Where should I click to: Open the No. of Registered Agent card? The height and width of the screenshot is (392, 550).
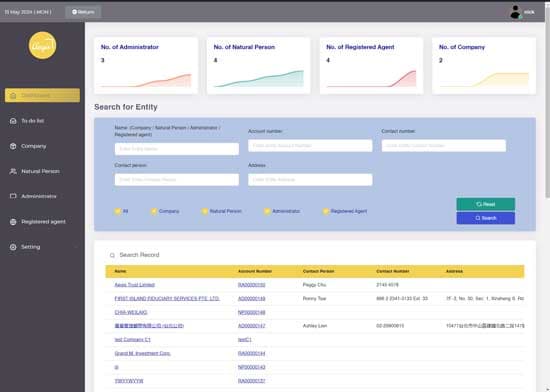click(x=371, y=66)
